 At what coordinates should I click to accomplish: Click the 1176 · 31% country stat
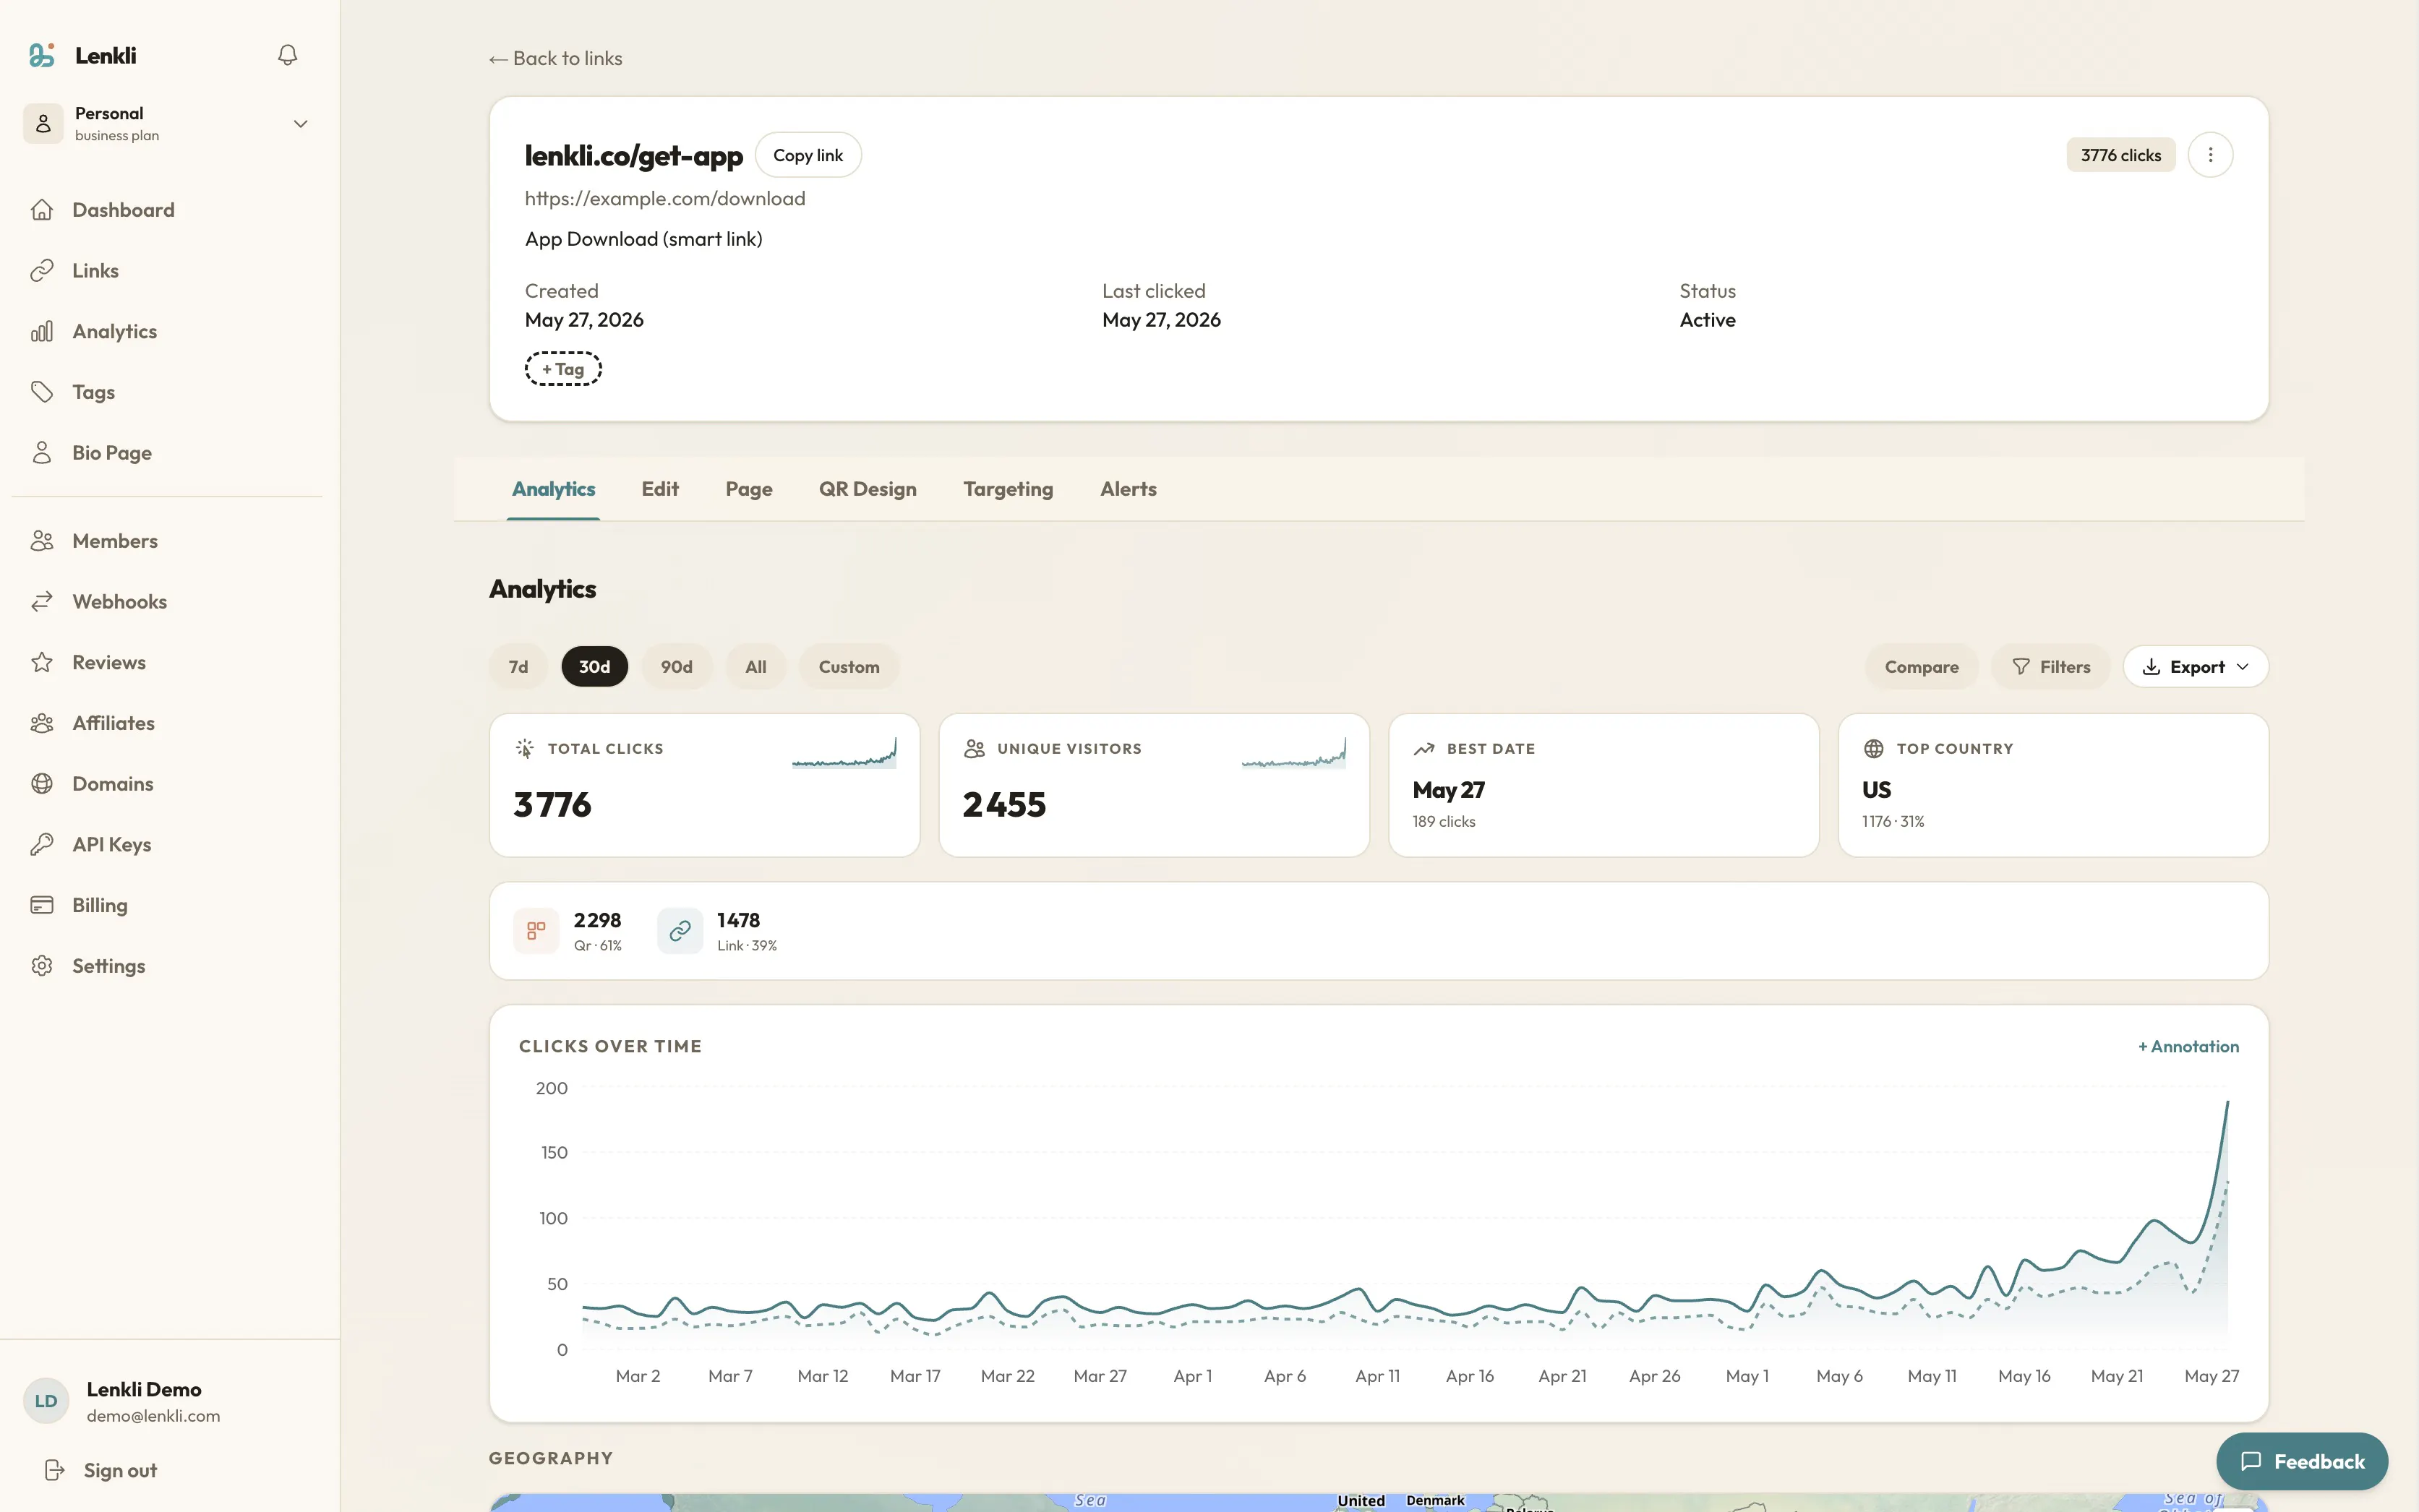point(1893,822)
